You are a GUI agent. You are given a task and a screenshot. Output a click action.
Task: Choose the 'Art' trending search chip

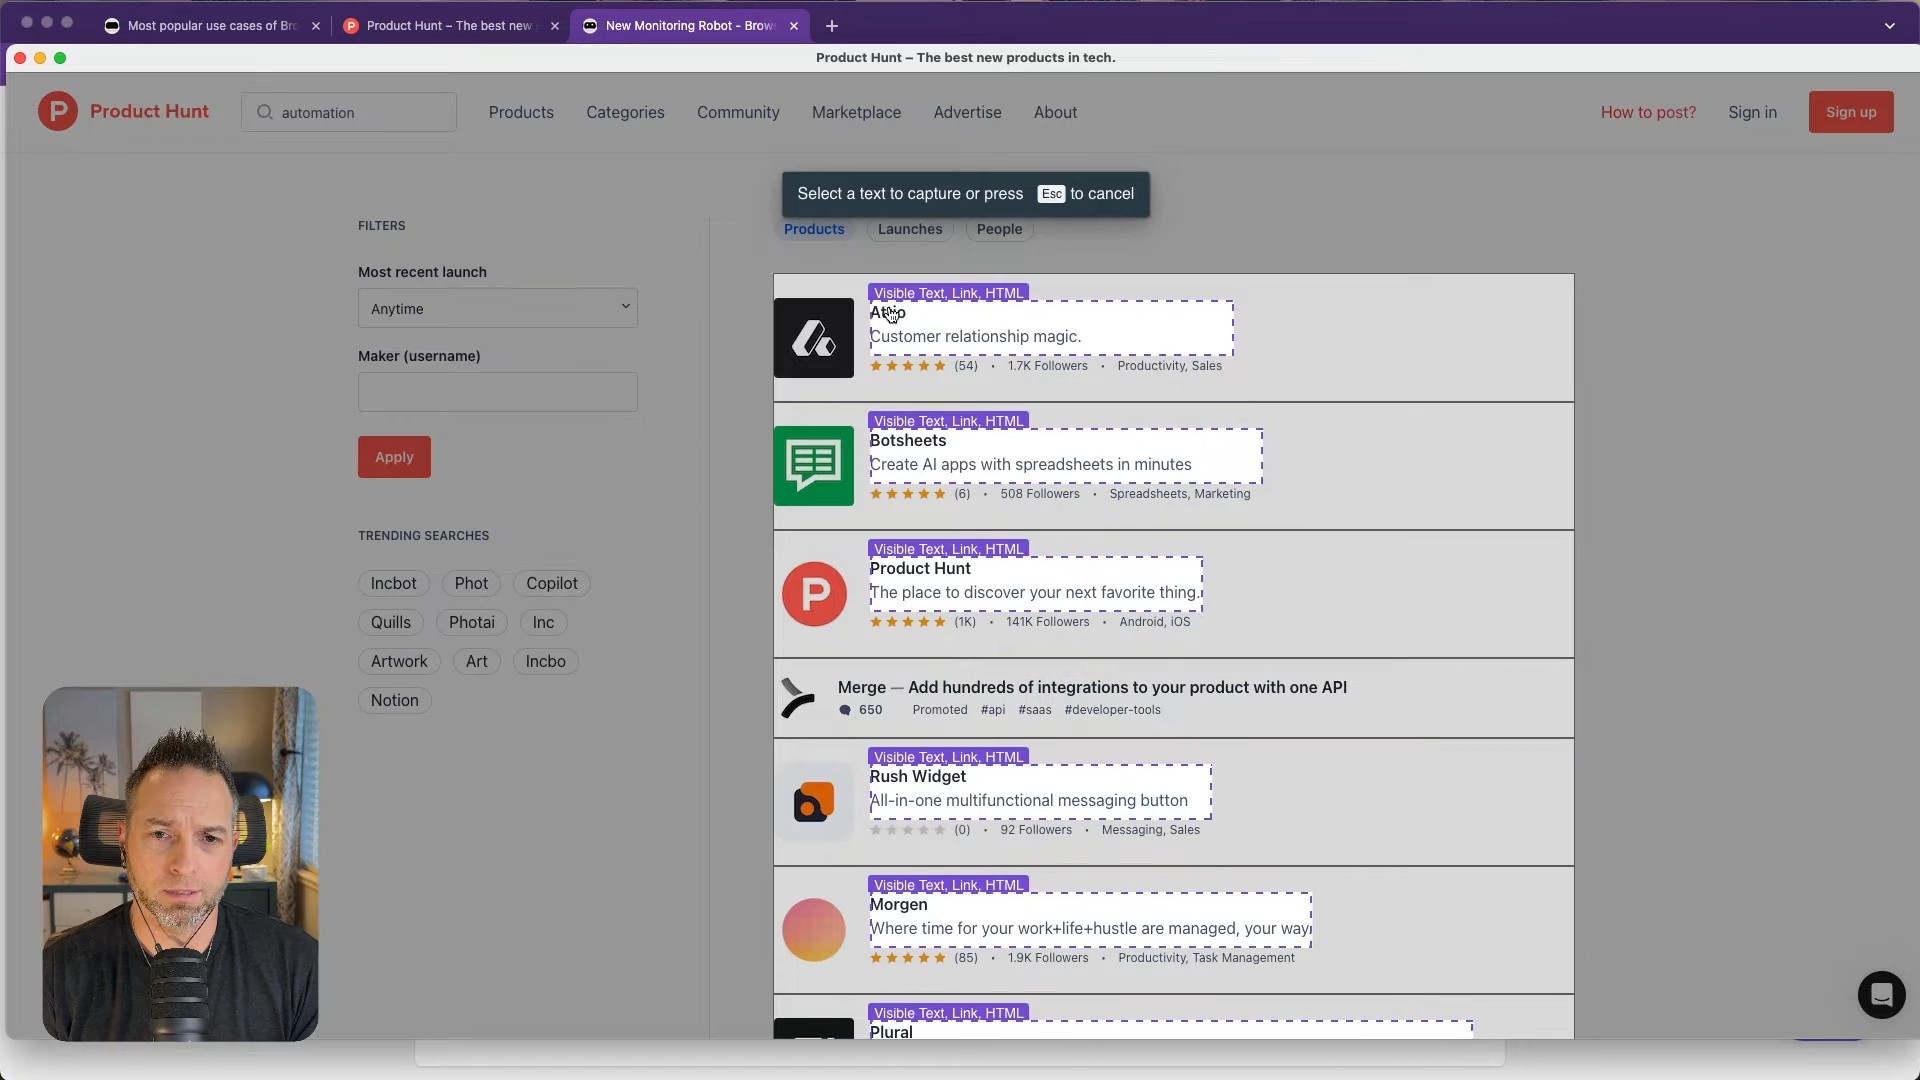tap(477, 661)
